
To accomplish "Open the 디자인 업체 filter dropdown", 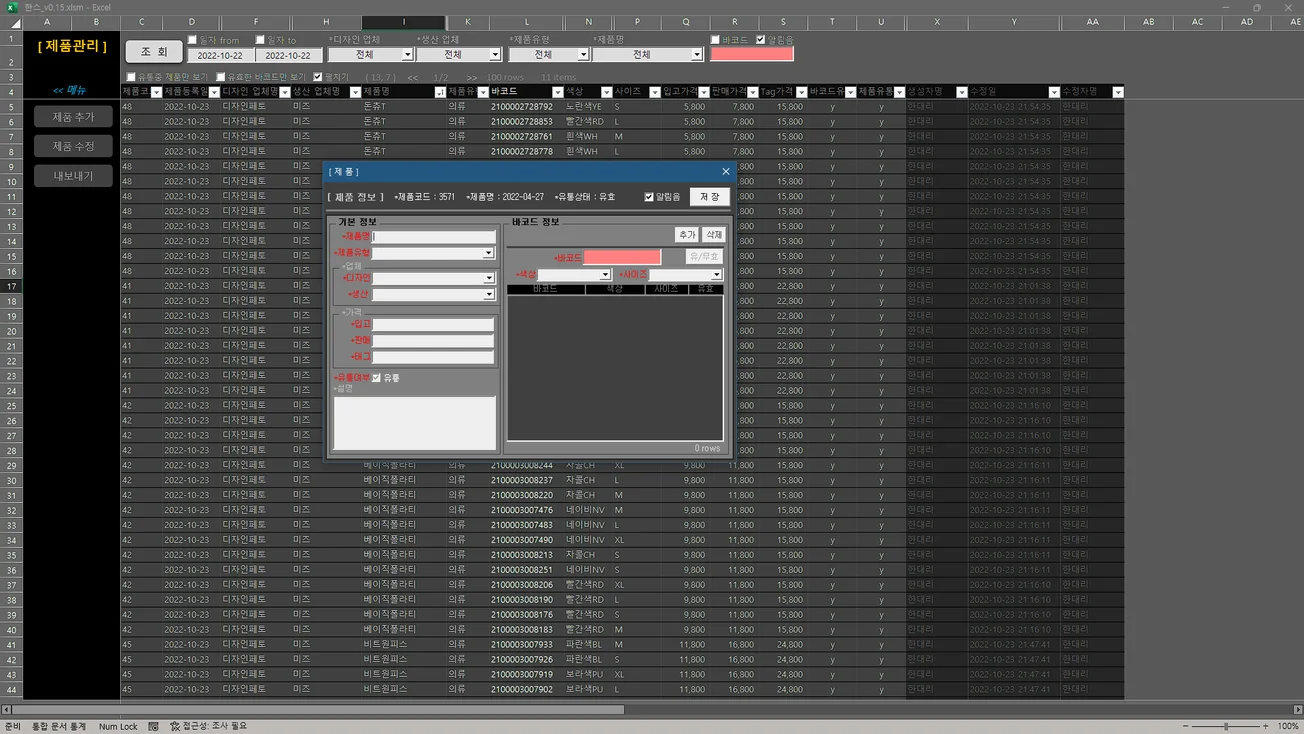I will tap(407, 55).
